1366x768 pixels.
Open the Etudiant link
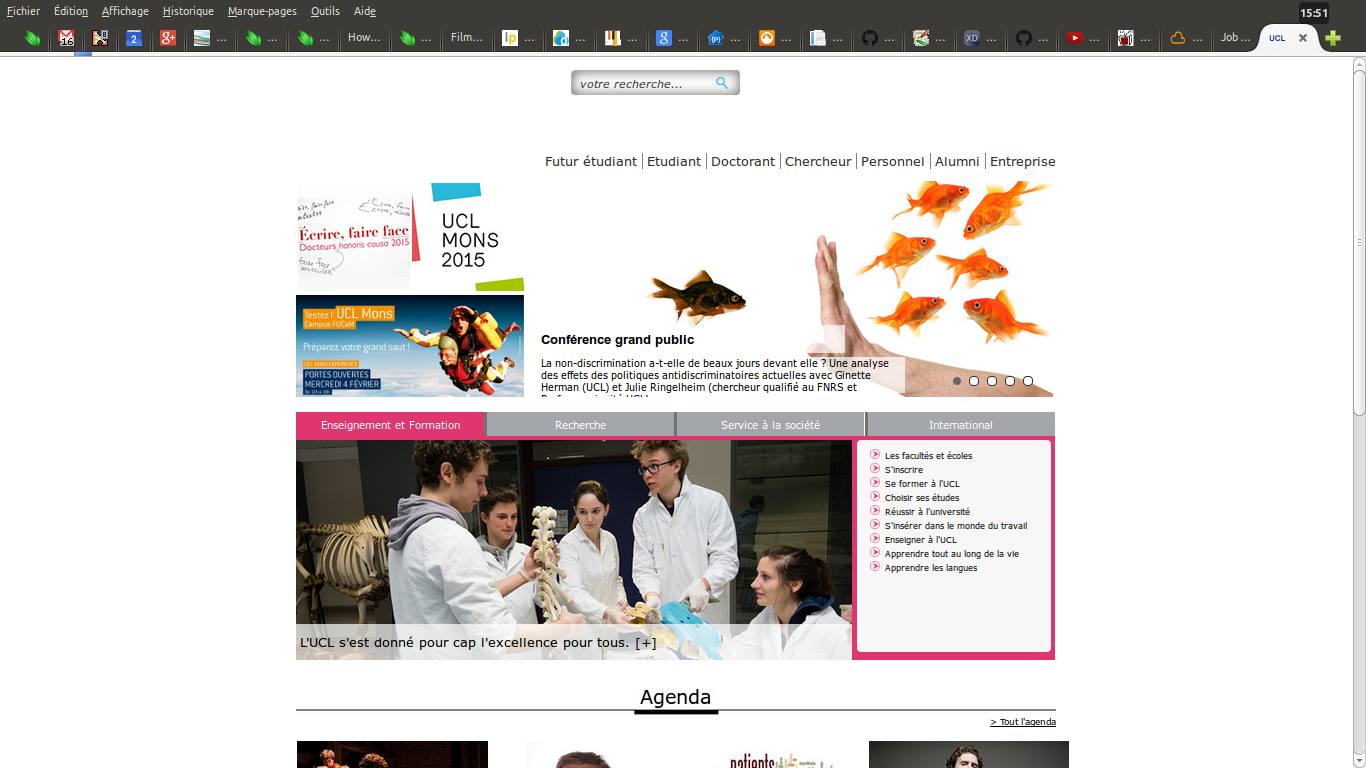(674, 161)
